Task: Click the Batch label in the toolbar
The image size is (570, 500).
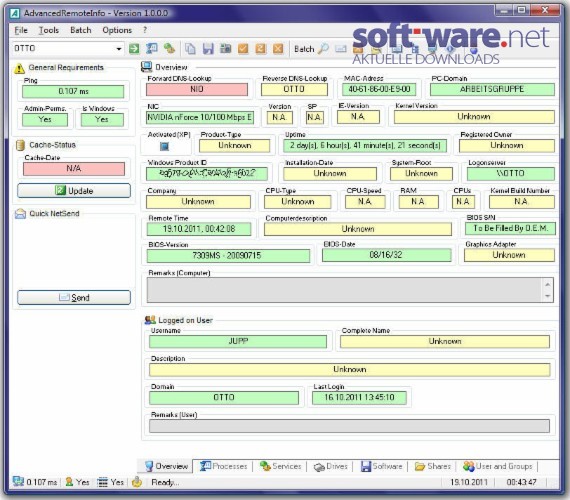Action: tap(304, 49)
